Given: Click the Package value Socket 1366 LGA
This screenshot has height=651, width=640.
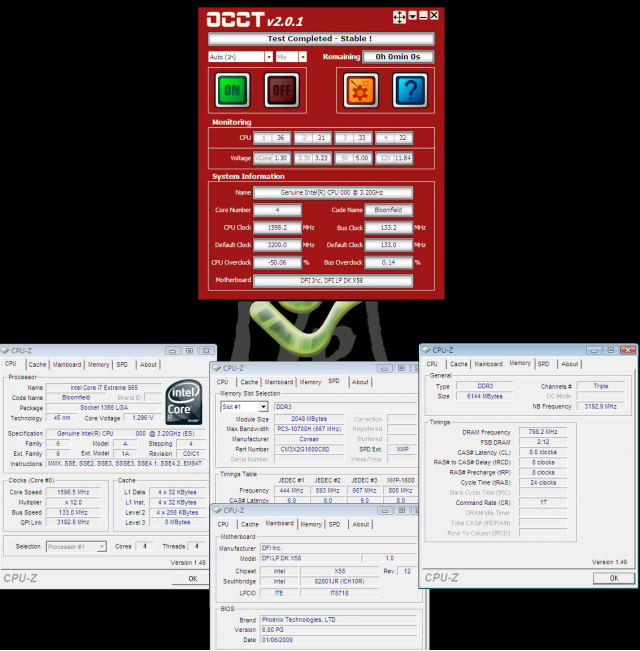Looking at the screenshot, I should pyautogui.click(x=104, y=408).
